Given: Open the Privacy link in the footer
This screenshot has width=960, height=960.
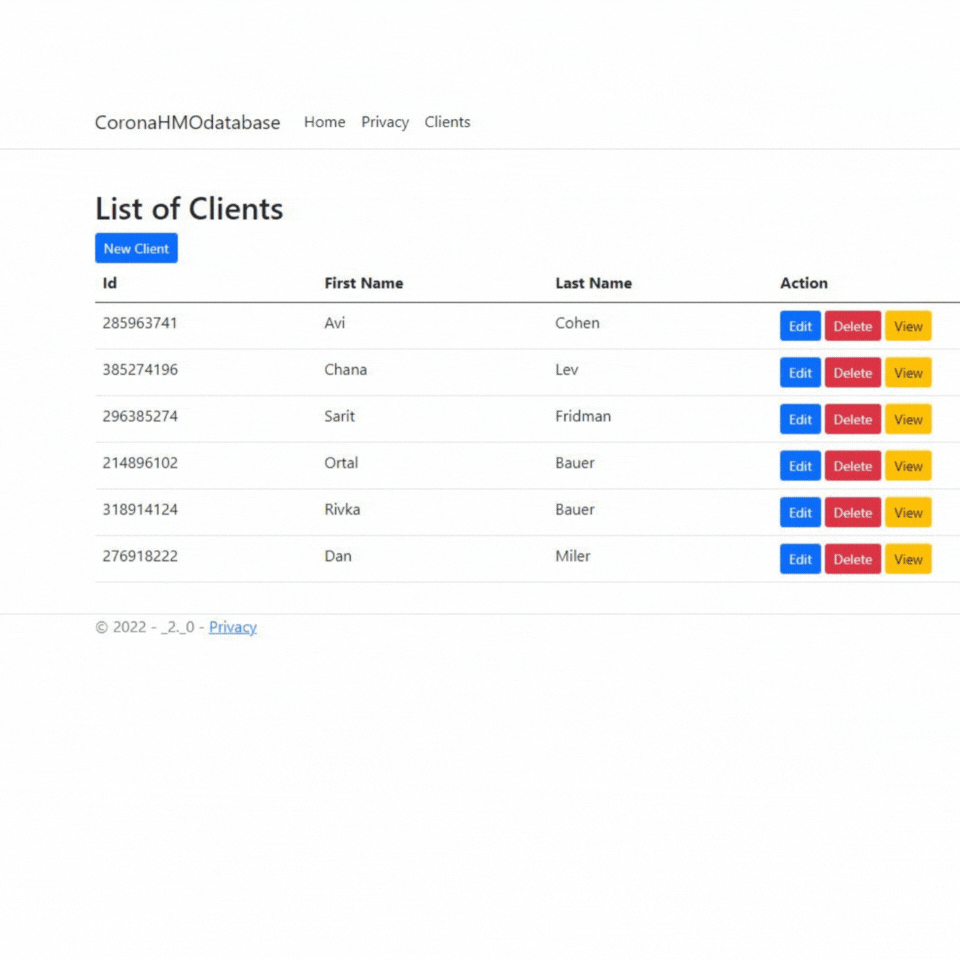Looking at the screenshot, I should coord(233,627).
